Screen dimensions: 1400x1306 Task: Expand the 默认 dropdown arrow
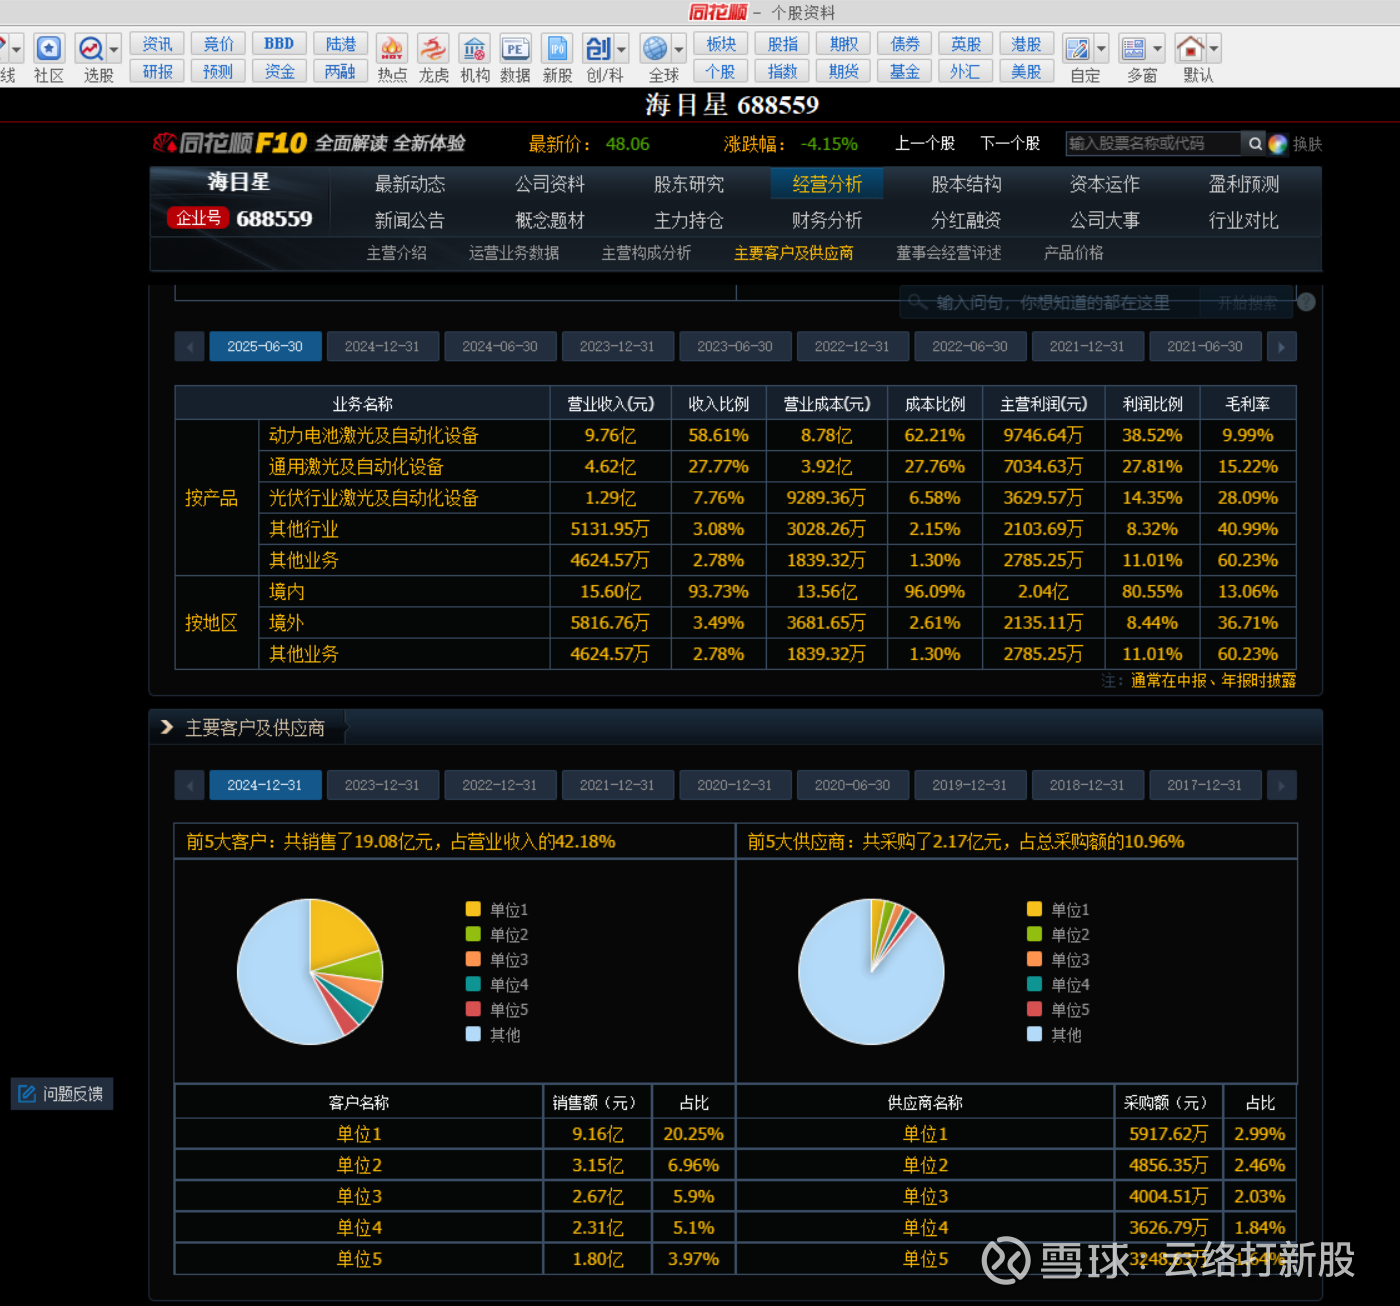[x=1214, y=48]
